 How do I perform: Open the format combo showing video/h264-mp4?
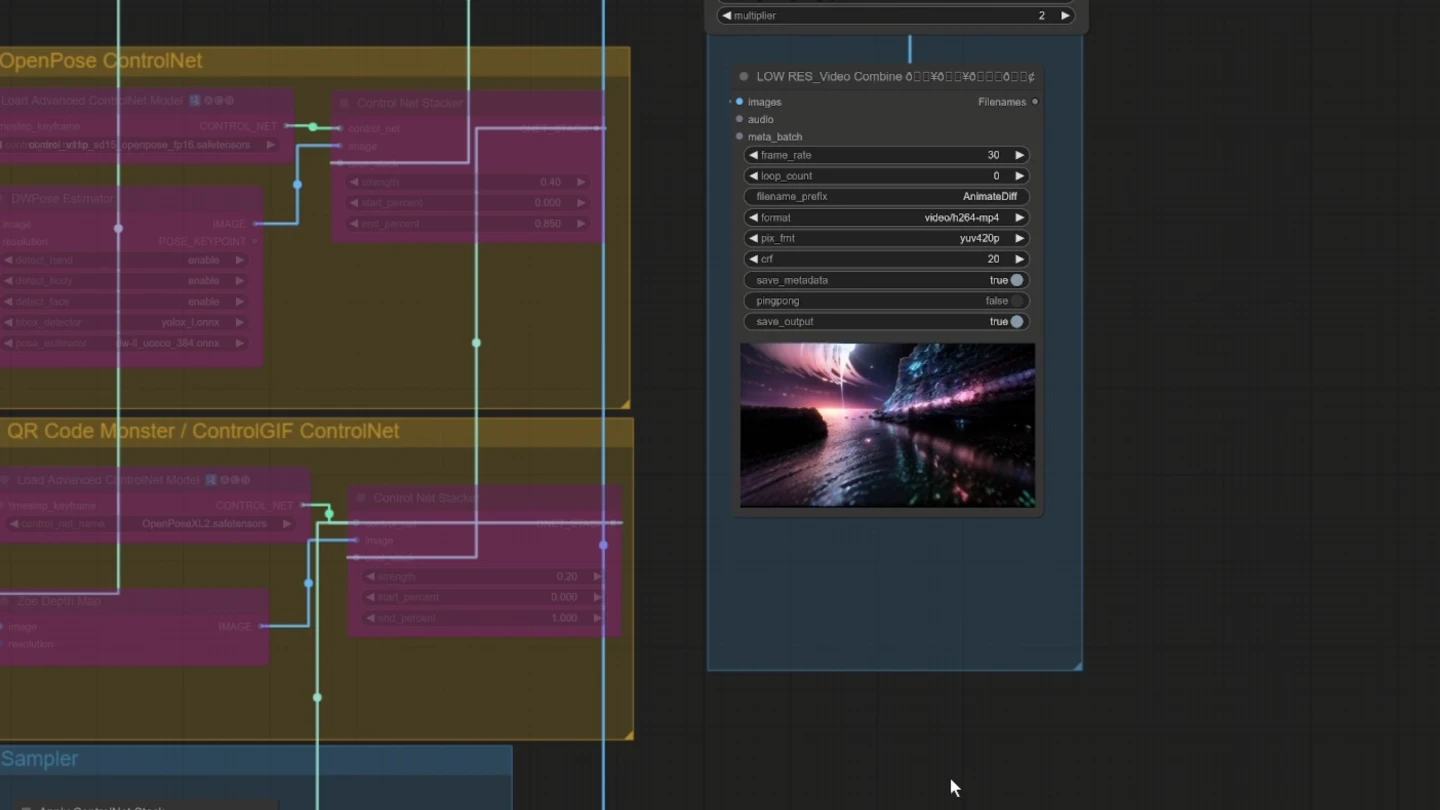pyautogui.click(x=886, y=217)
